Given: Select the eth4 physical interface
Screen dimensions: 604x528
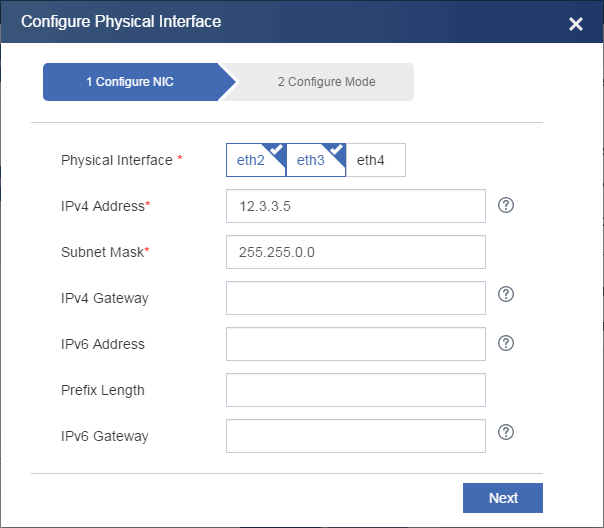Looking at the screenshot, I should pyautogui.click(x=375, y=160).
